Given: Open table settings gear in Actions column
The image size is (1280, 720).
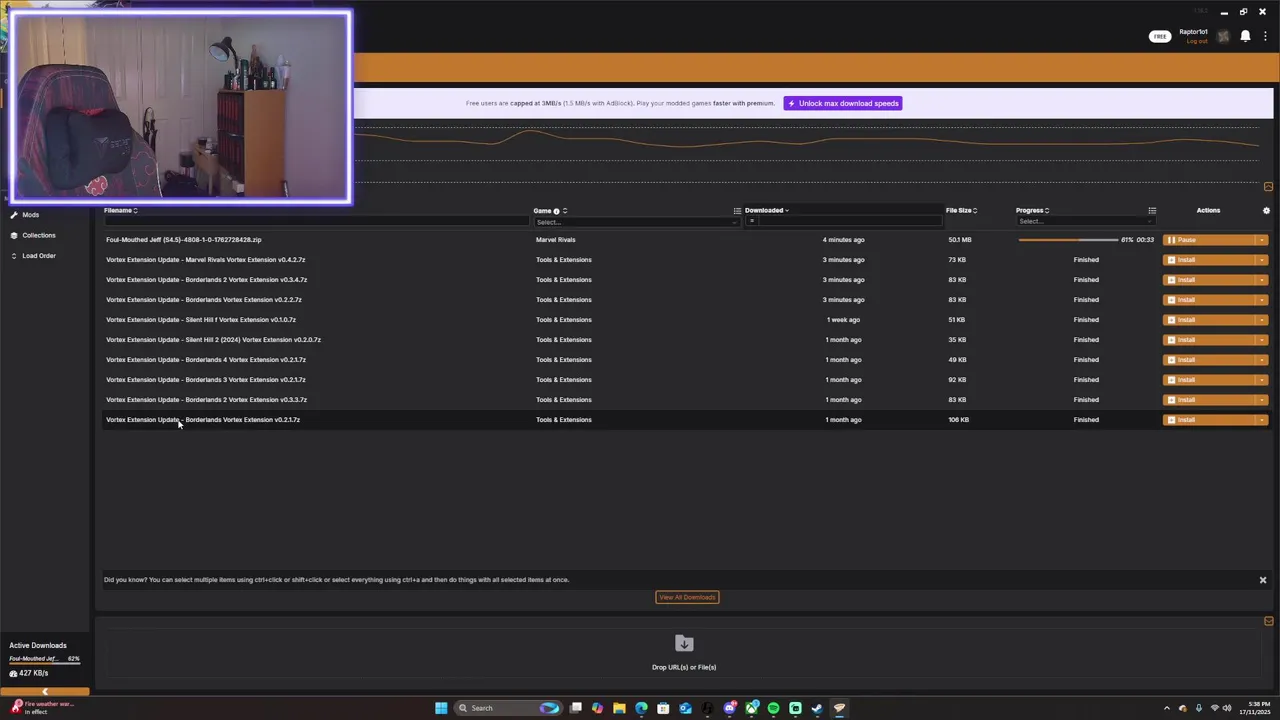Looking at the screenshot, I should click(1266, 210).
